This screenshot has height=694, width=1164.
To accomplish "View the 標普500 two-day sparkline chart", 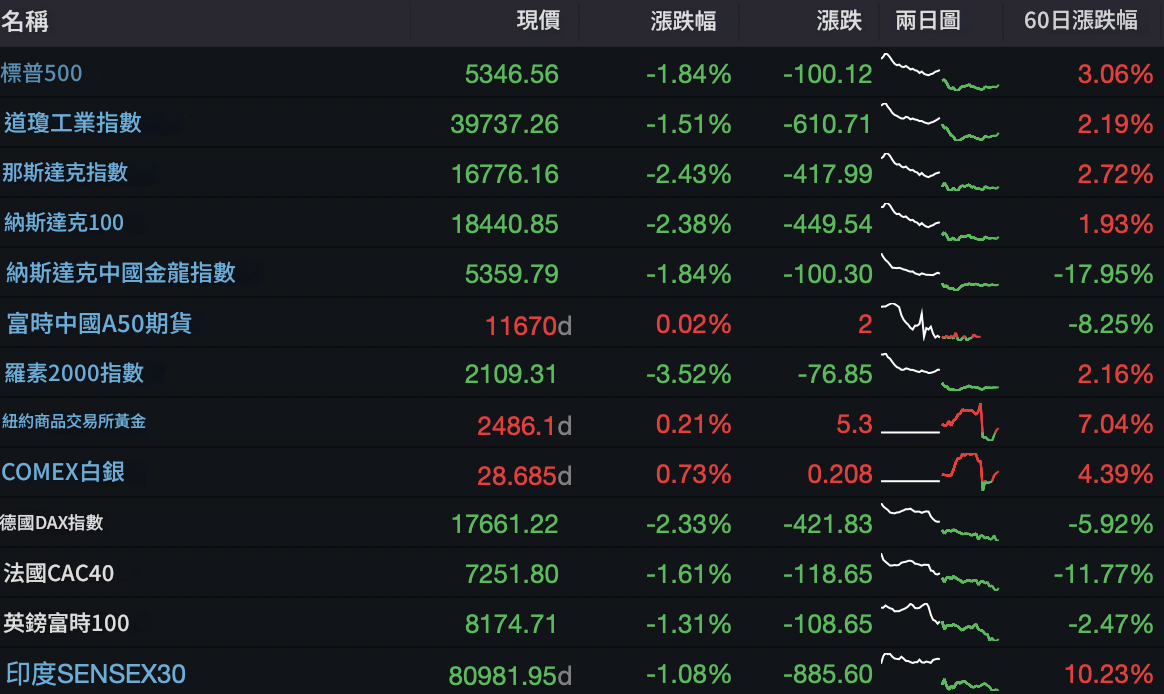I will click(x=940, y=72).
